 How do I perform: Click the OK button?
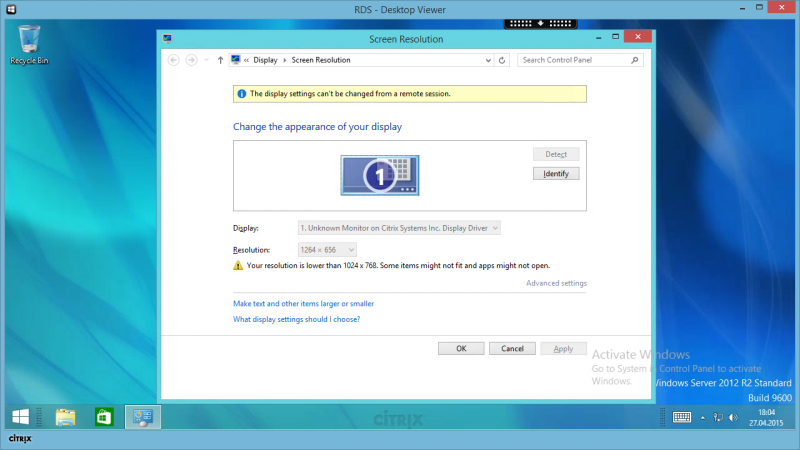[x=461, y=348]
